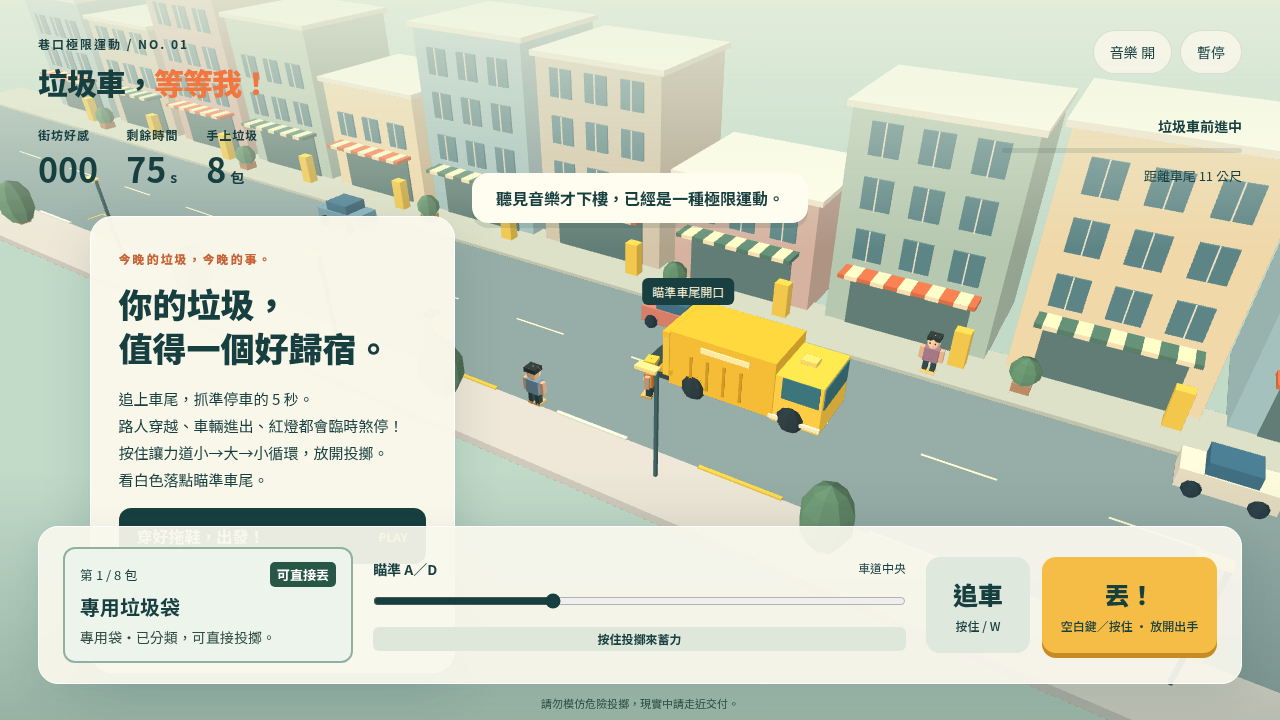1280x720 pixels.
Task: Click the yellow garbage truck
Action: pos(755,368)
